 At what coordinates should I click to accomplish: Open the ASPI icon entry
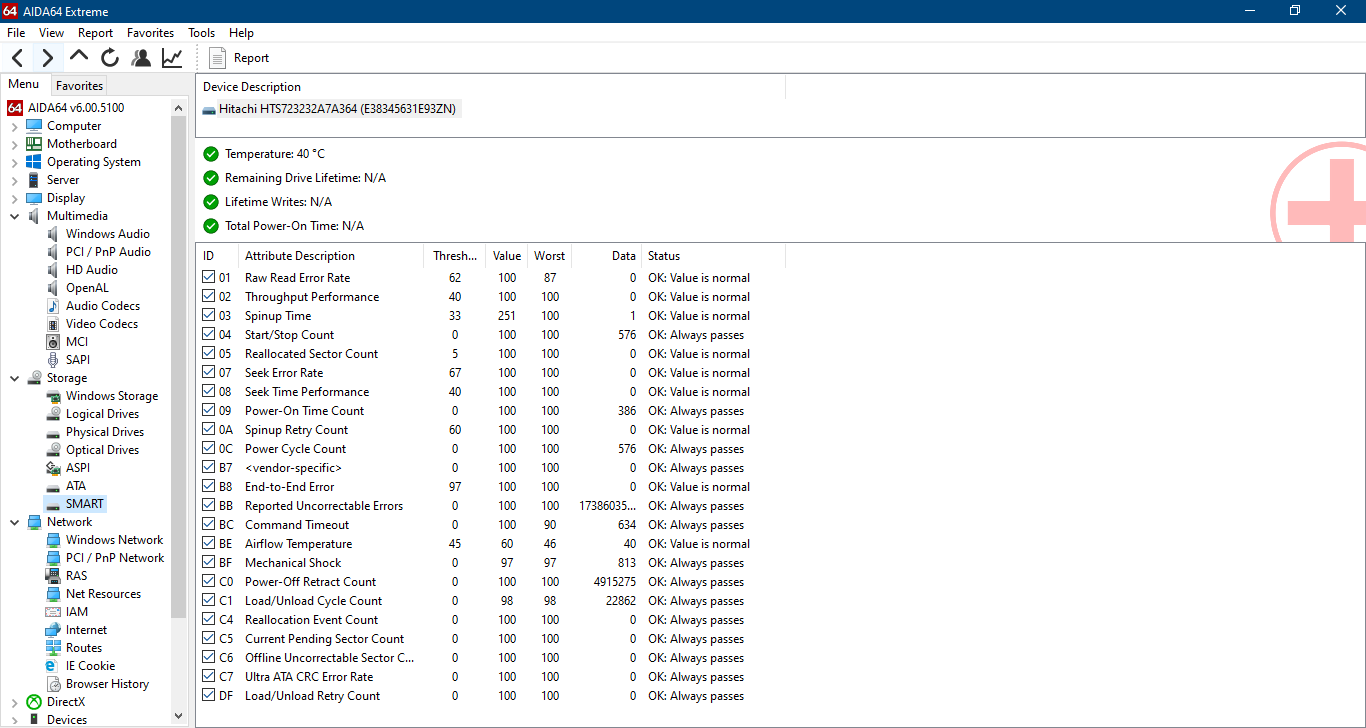[53, 468]
